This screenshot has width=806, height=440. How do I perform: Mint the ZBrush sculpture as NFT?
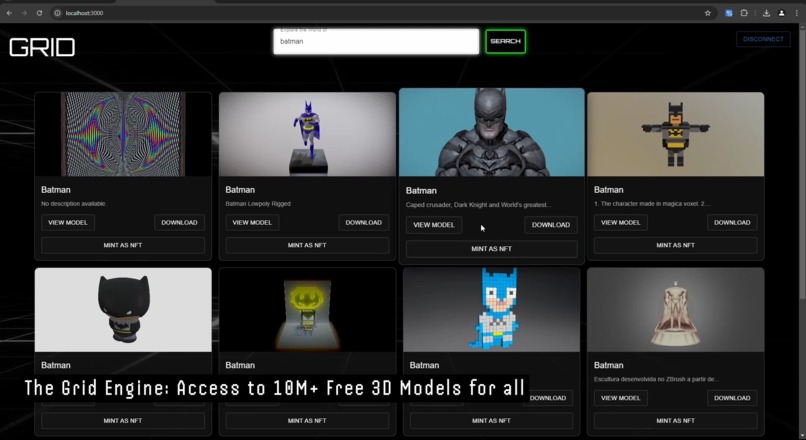[675, 420]
